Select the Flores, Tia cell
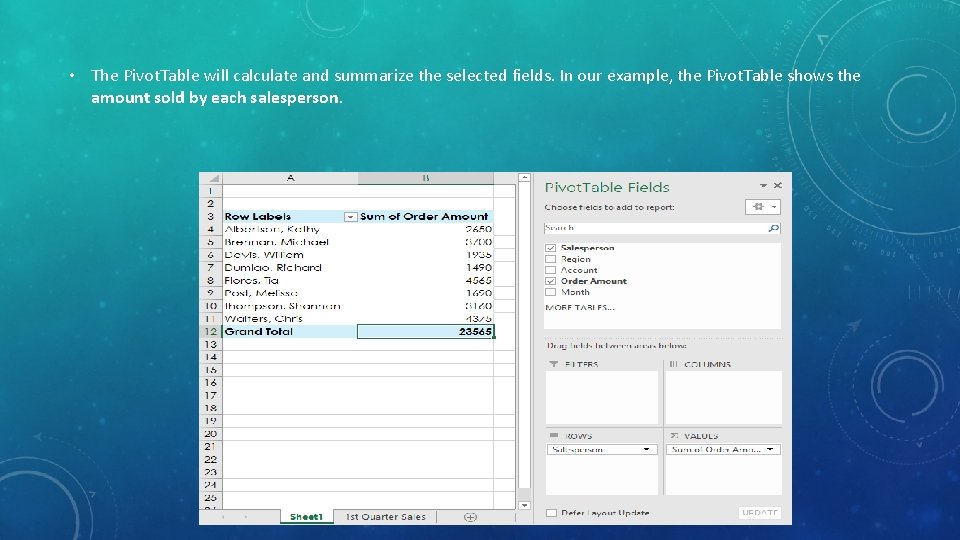 coord(290,280)
